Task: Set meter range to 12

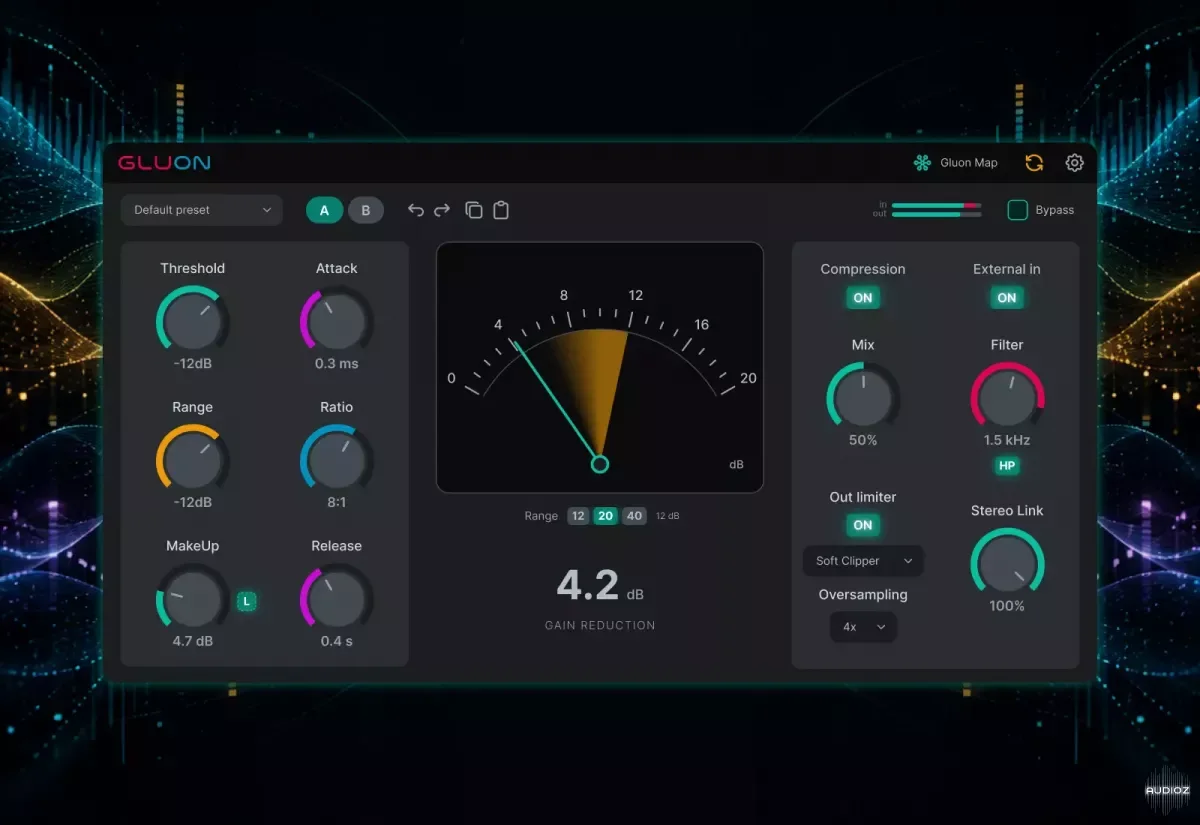Action: (578, 516)
